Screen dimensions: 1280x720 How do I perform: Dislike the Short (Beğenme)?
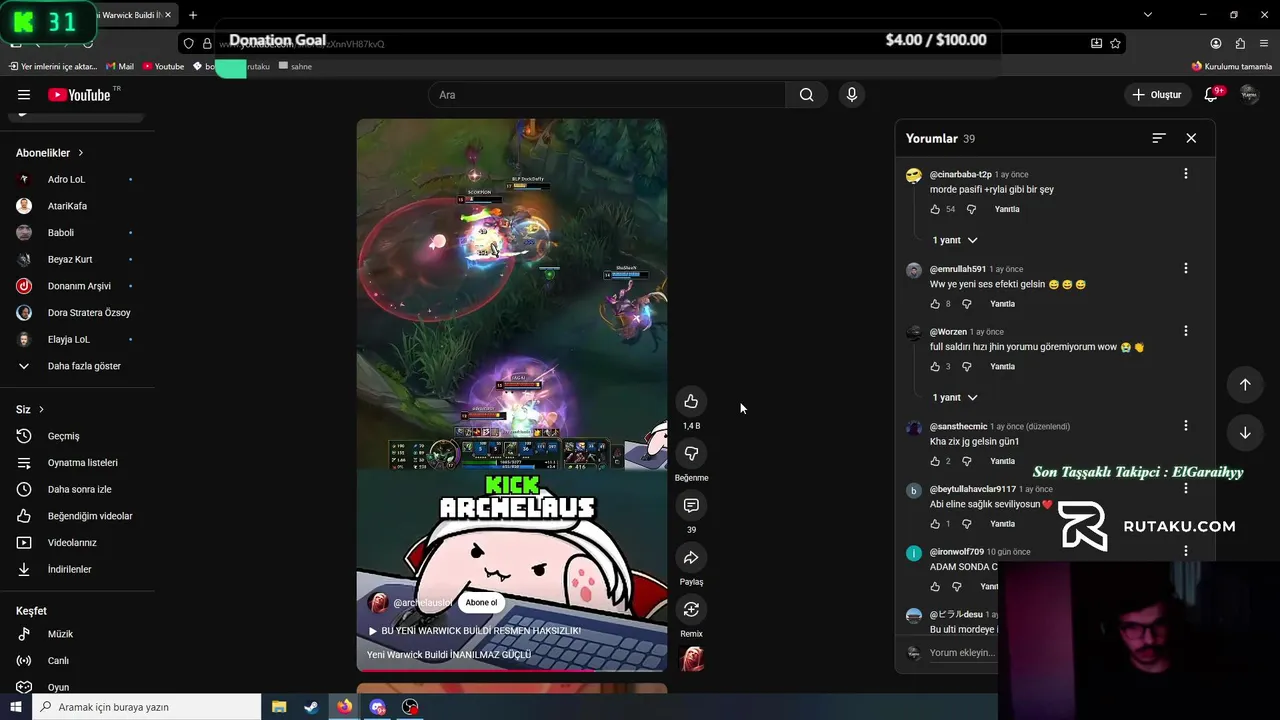click(x=691, y=453)
